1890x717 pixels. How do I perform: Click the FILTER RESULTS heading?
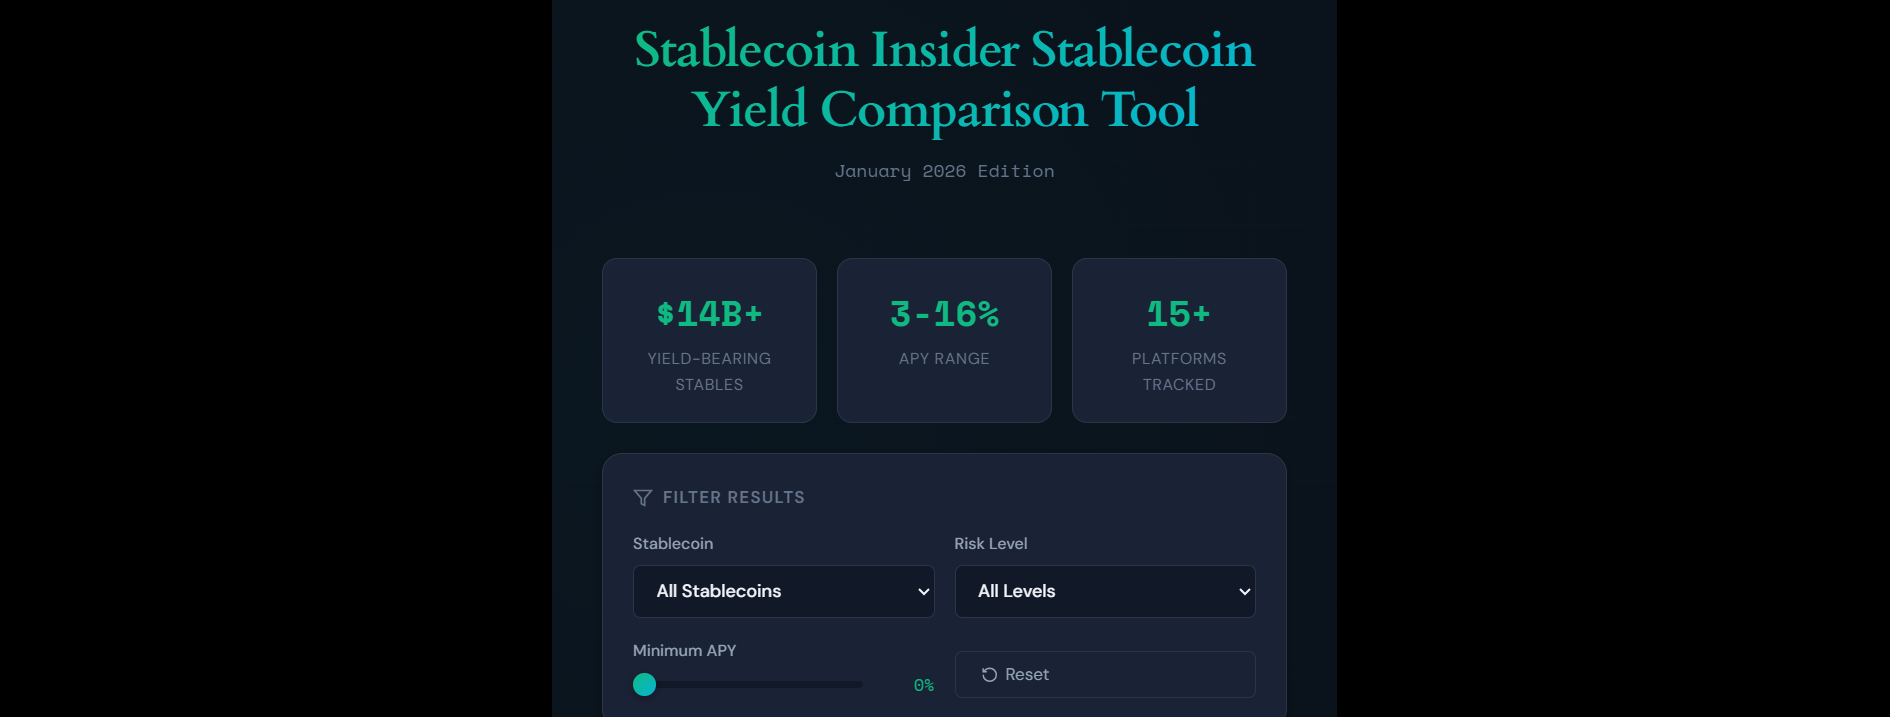click(x=733, y=497)
